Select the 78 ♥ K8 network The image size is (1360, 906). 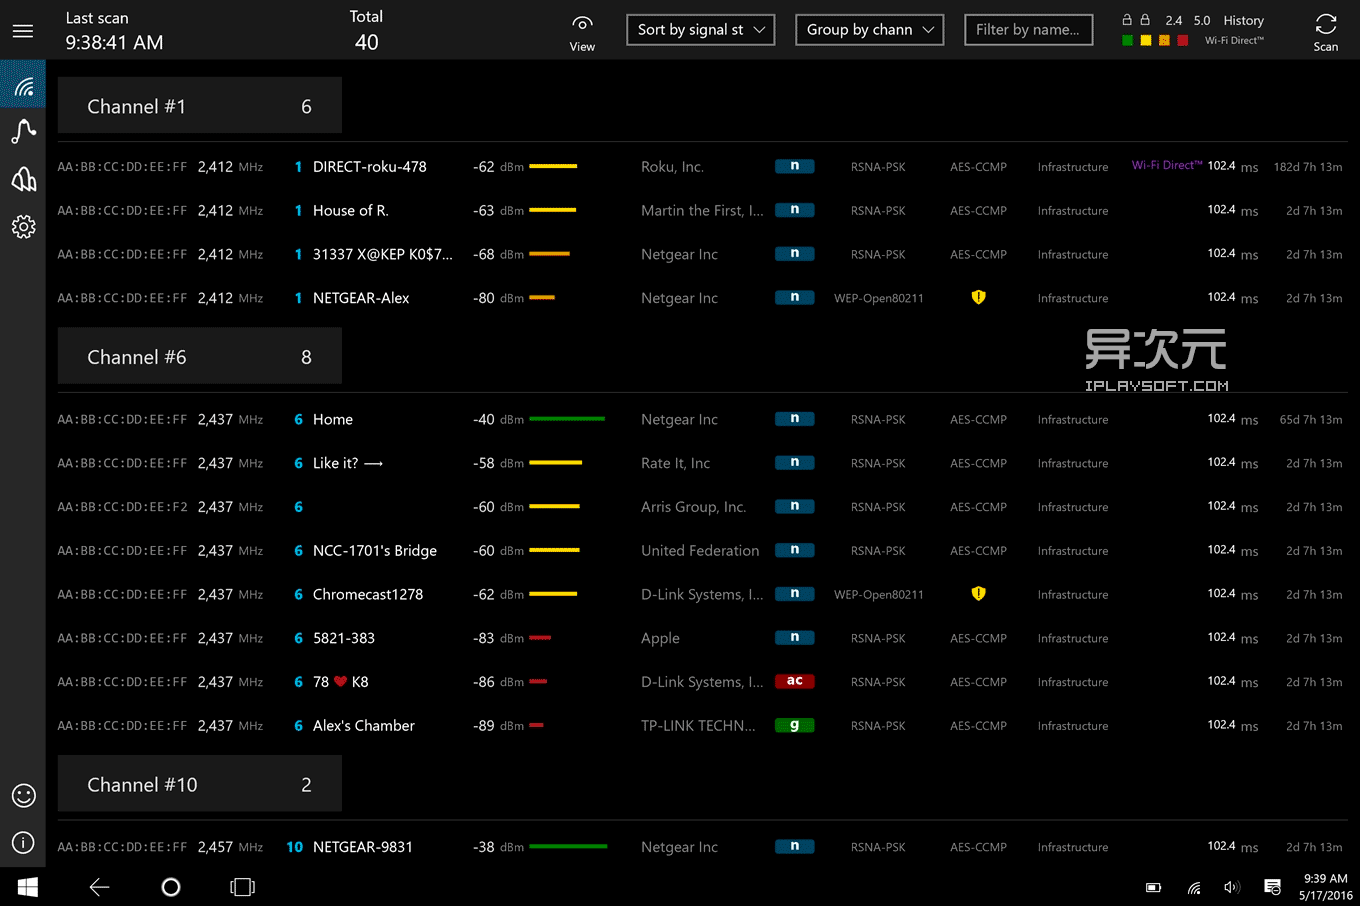point(340,682)
